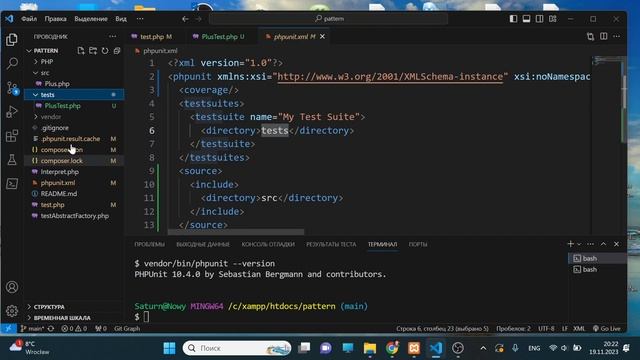Click the command center search box

[x=329, y=19]
